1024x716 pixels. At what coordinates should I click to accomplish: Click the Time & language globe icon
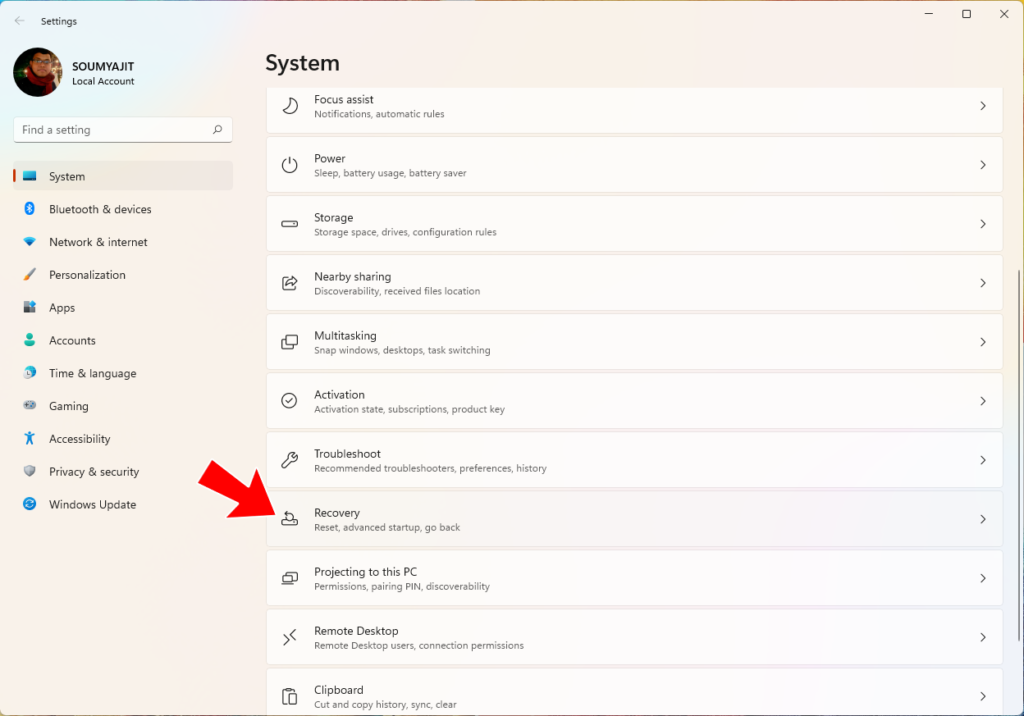coord(29,372)
